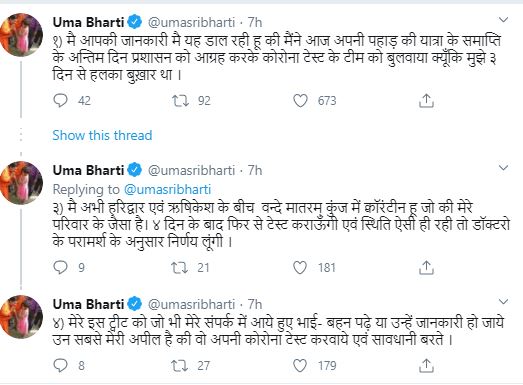
Task: Open the third tweet's options chevron menu
Action: 503,302
